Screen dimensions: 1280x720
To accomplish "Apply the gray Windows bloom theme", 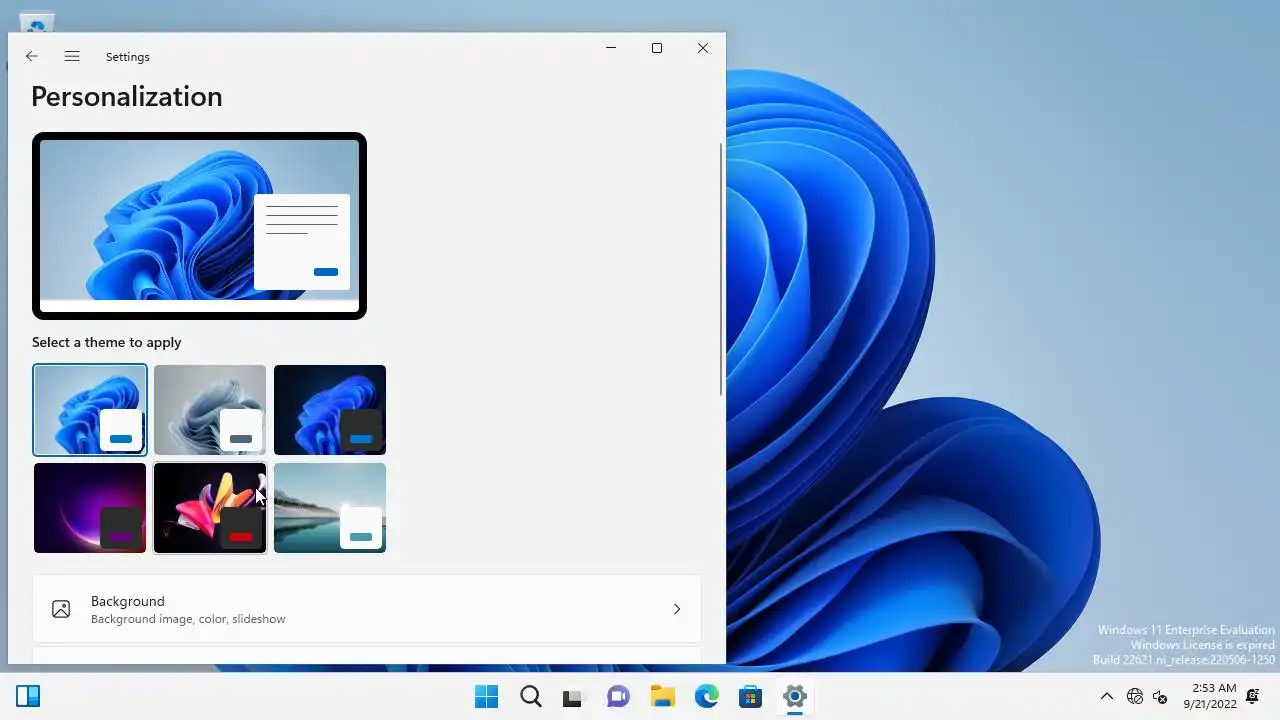I will click(x=210, y=410).
